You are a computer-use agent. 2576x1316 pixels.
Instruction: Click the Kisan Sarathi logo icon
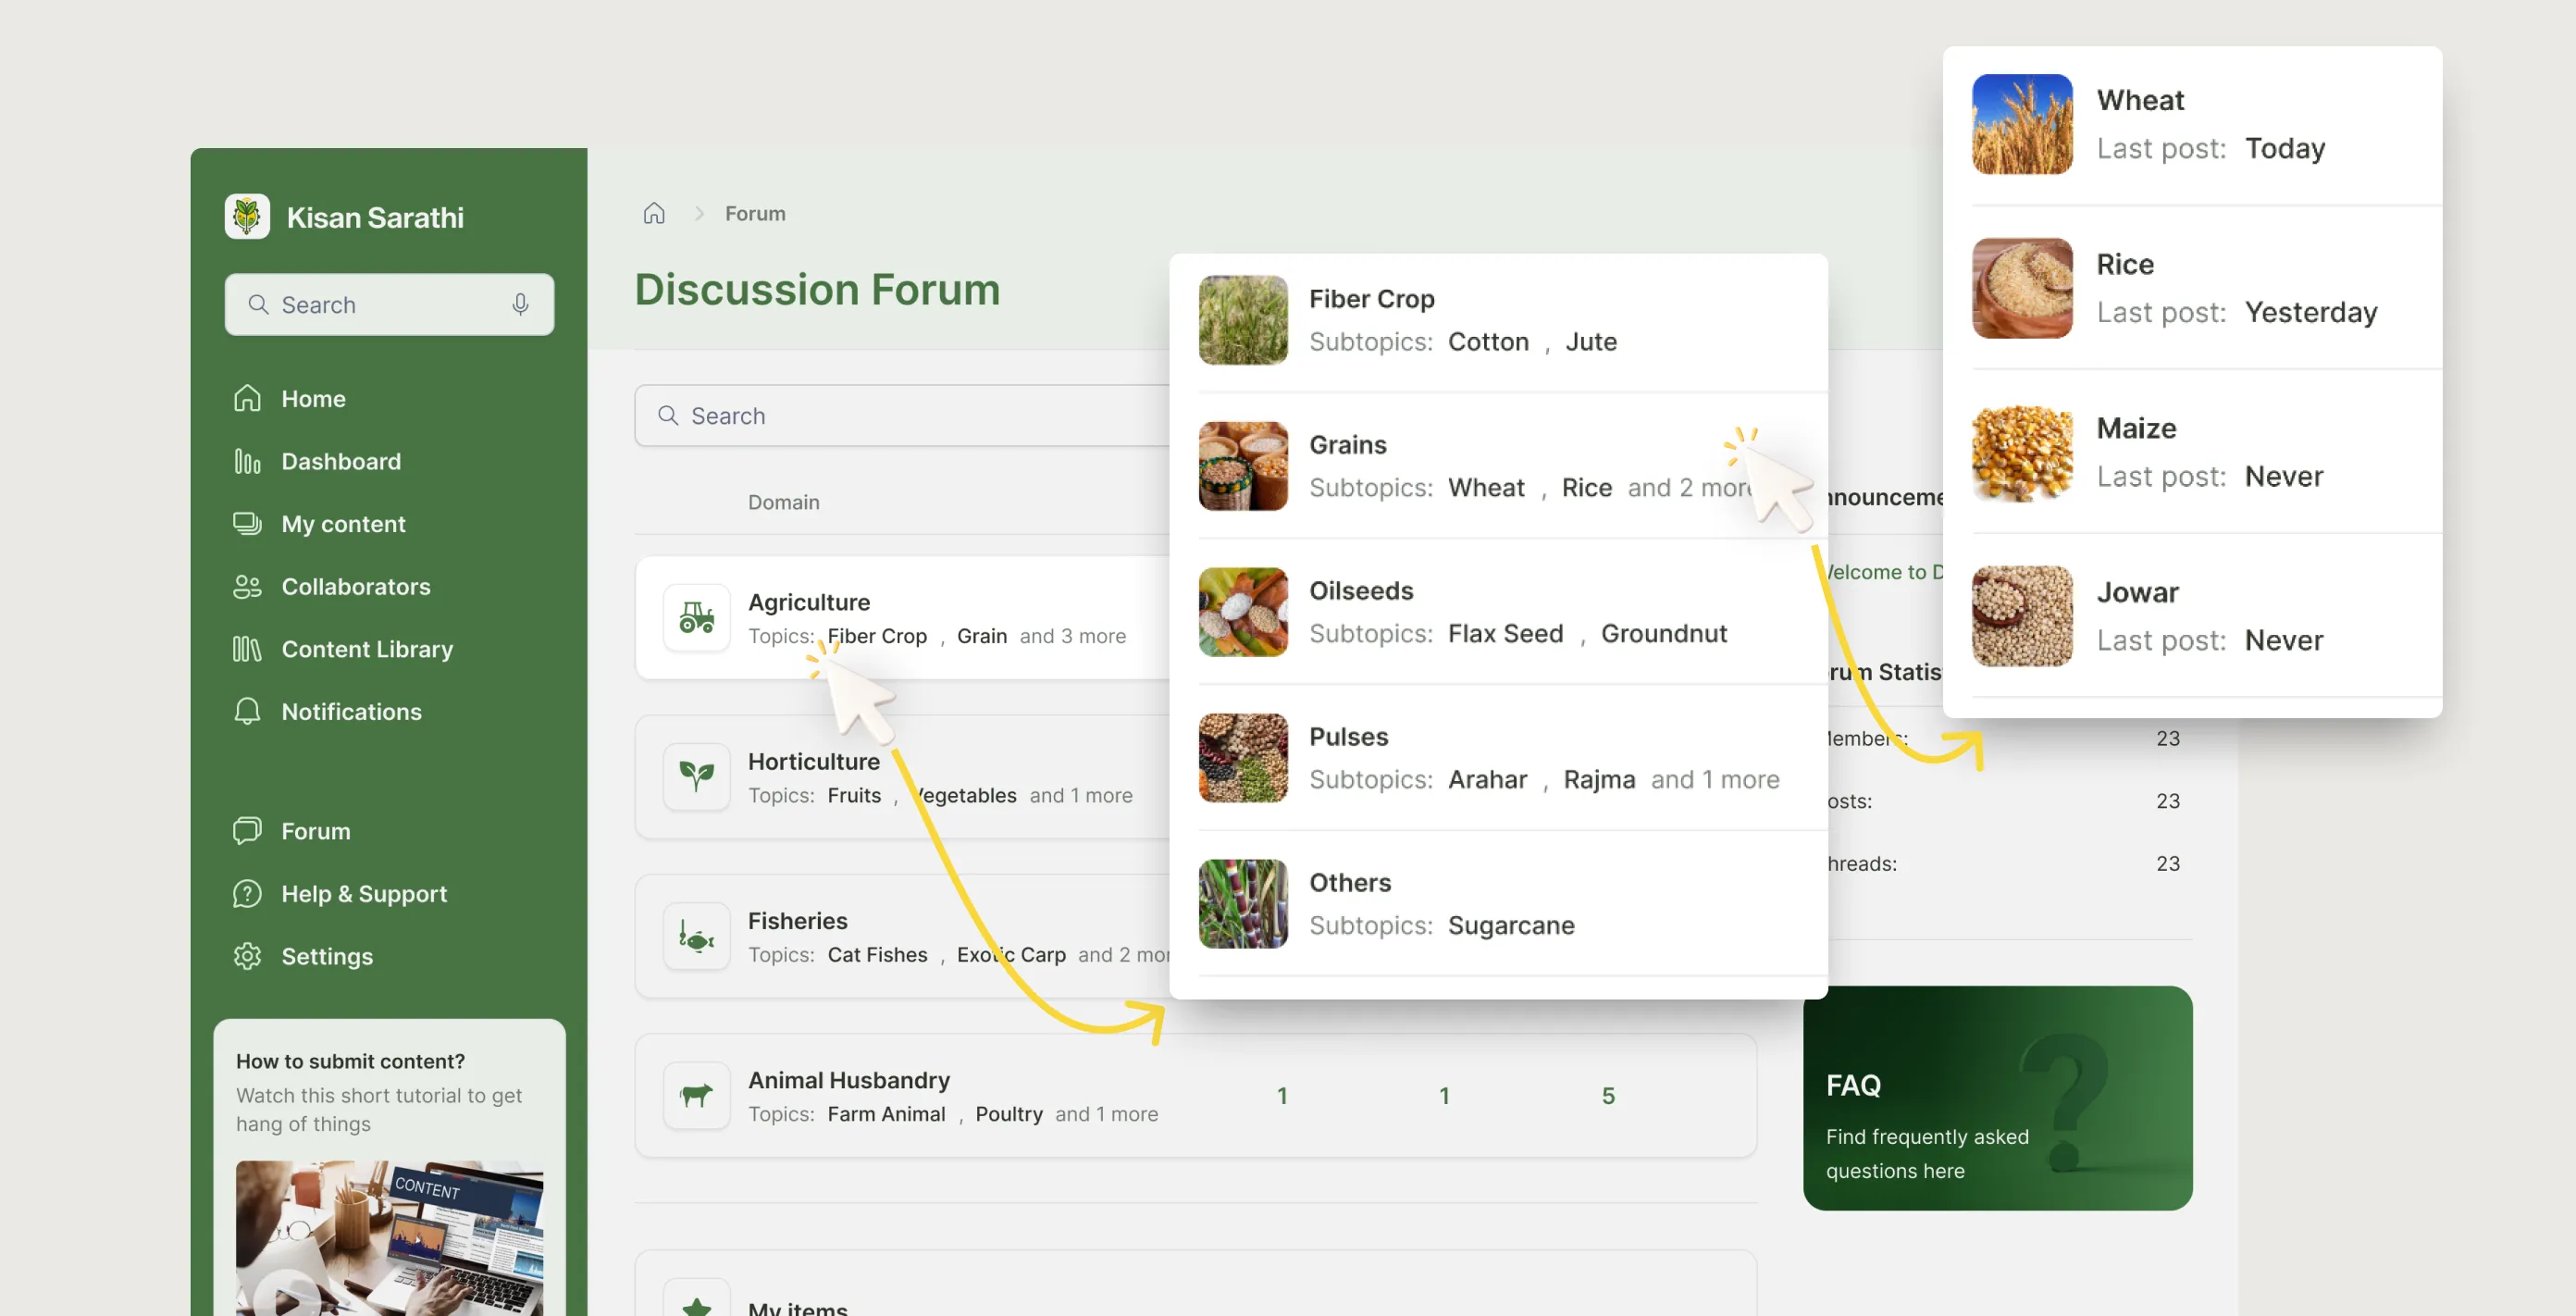click(x=247, y=216)
